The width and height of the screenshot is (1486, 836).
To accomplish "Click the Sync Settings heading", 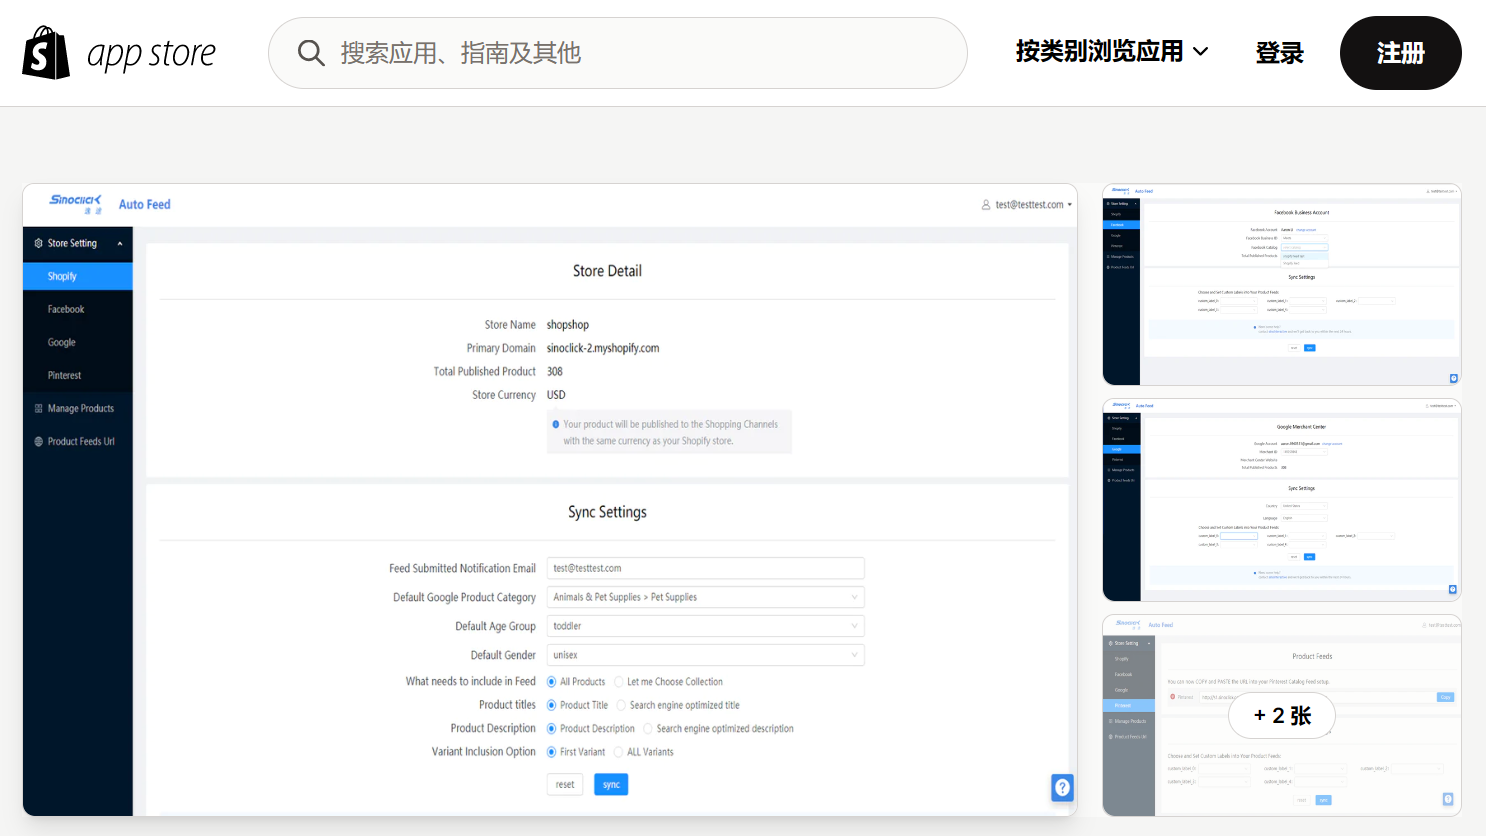I will click(607, 512).
